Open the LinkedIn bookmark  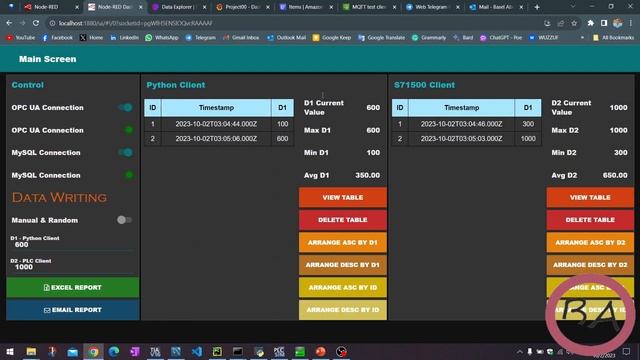coord(124,38)
